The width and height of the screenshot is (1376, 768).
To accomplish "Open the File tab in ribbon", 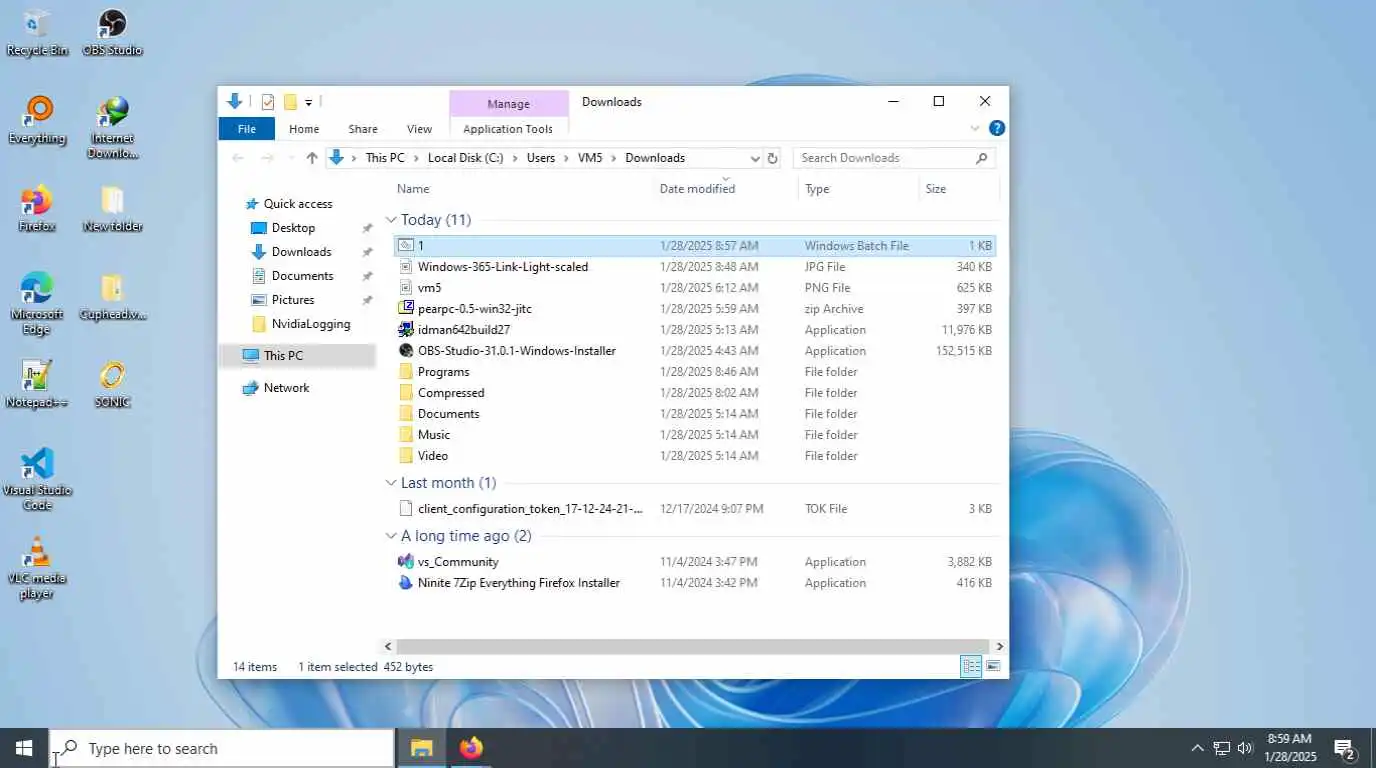I will (x=247, y=129).
